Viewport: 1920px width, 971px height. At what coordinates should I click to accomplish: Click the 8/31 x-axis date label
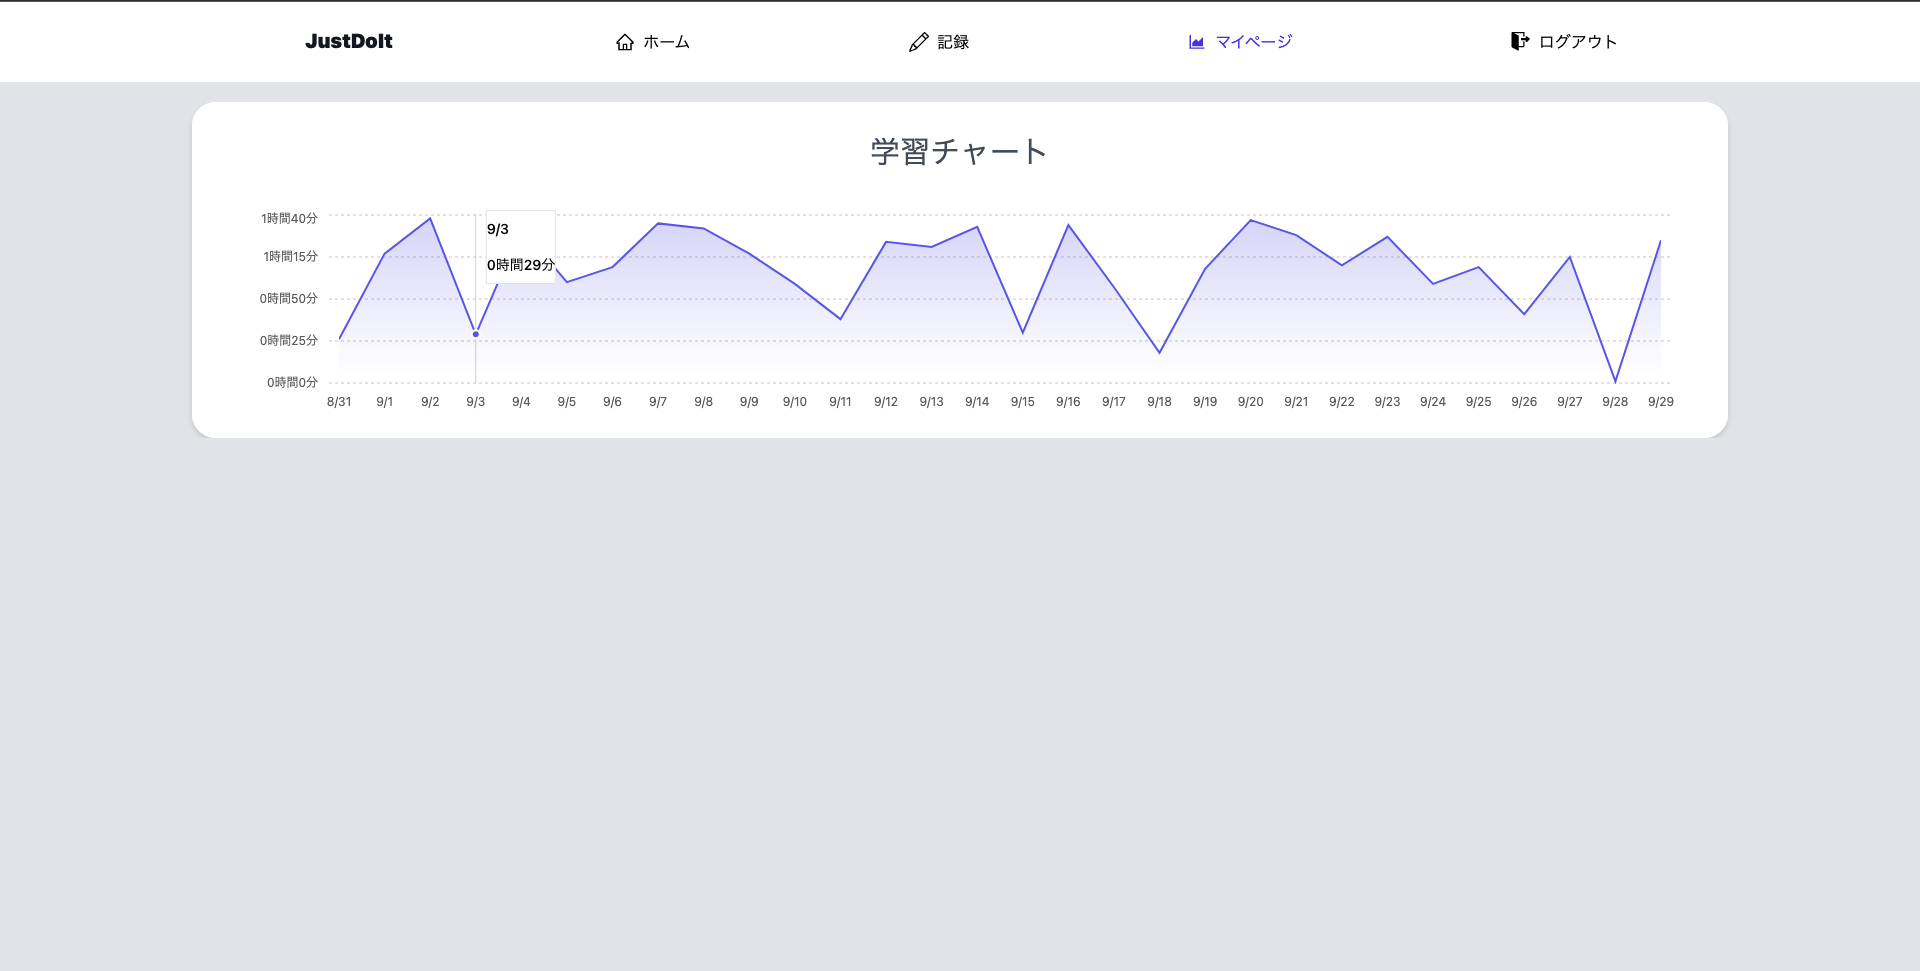[339, 402]
